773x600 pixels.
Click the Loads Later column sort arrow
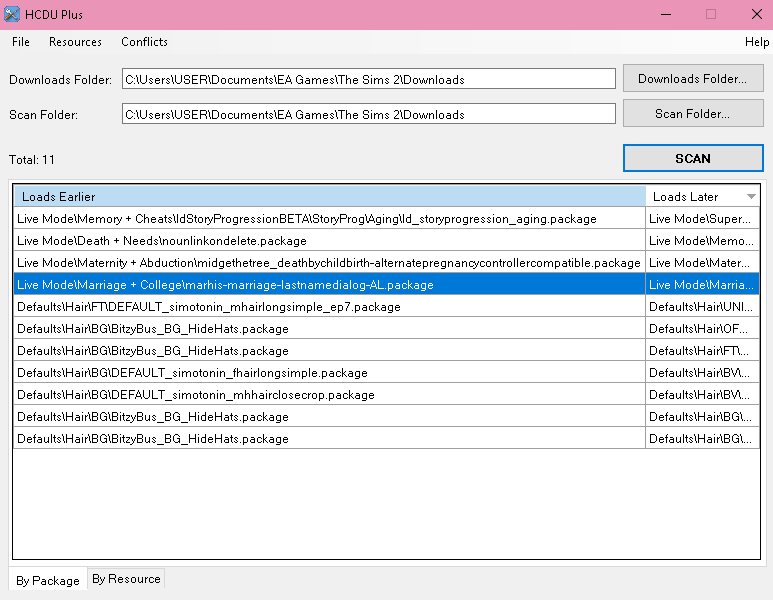(x=751, y=197)
